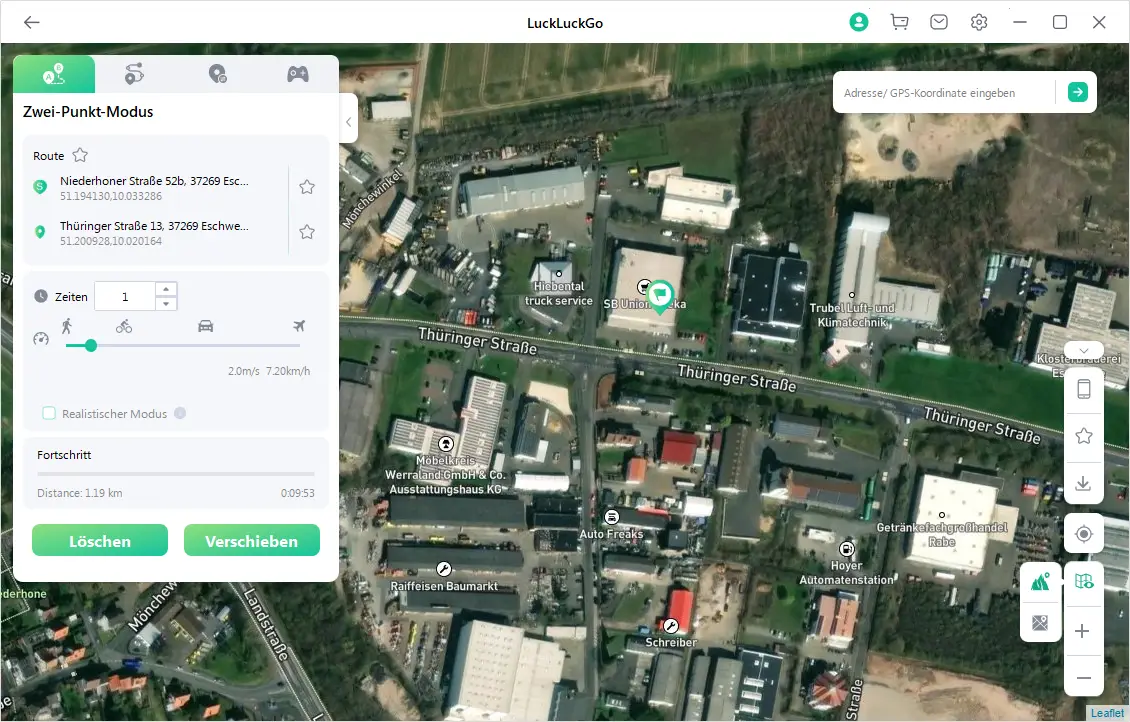Click the Zeiten number input field

125,296
